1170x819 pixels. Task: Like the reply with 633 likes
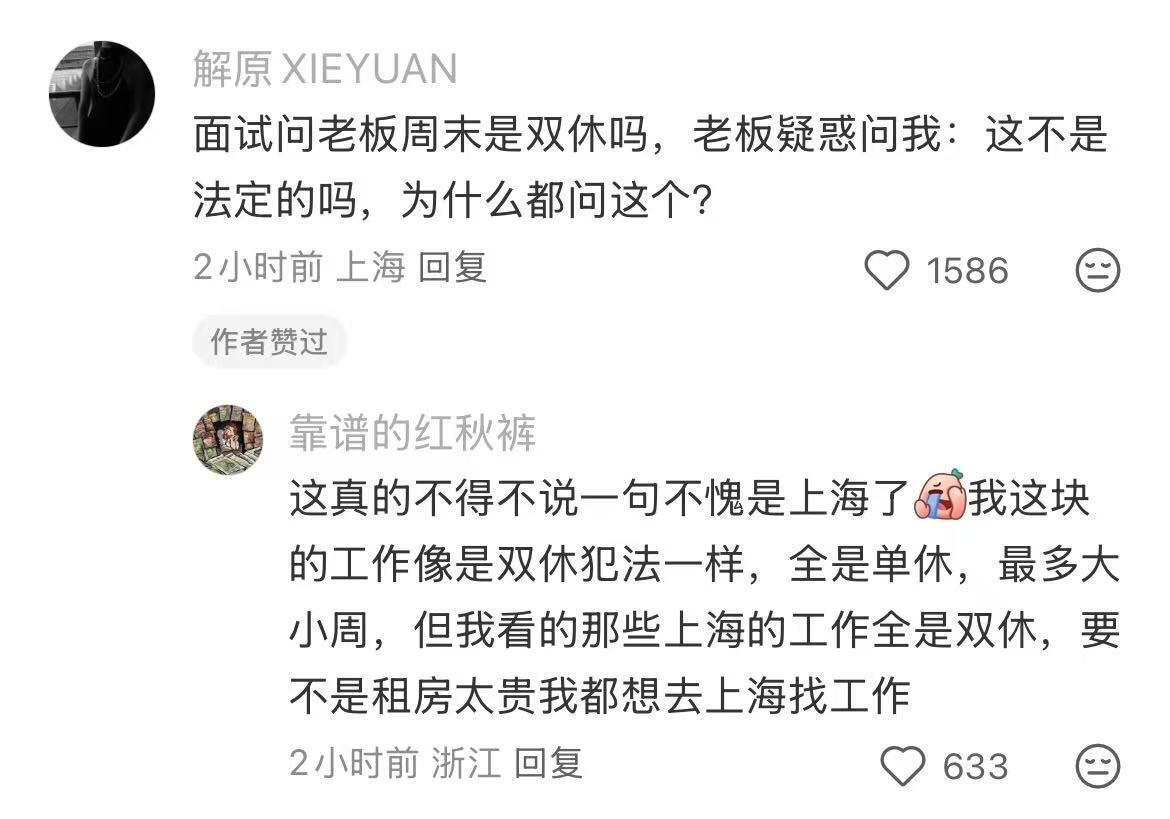point(903,766)
